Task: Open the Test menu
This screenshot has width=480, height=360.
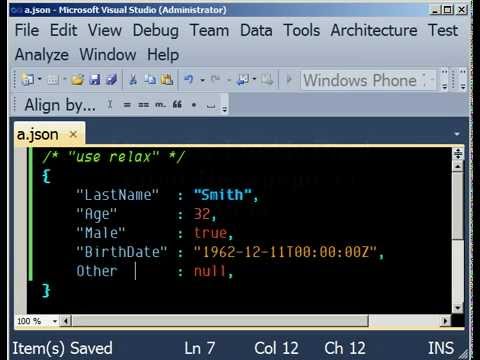Action: pos(443,31)
